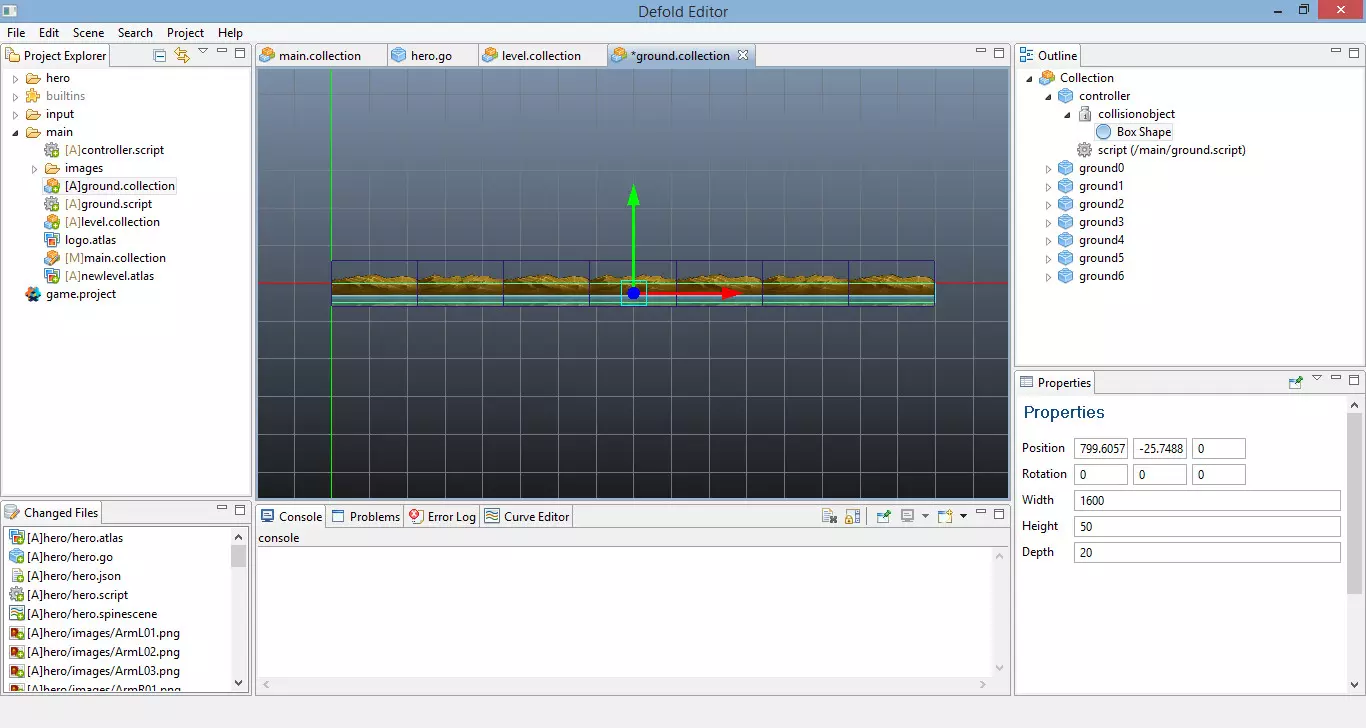Click the Width input field
The height and width of the screenshot is (728, 1366).
[x=1206, y=500]
